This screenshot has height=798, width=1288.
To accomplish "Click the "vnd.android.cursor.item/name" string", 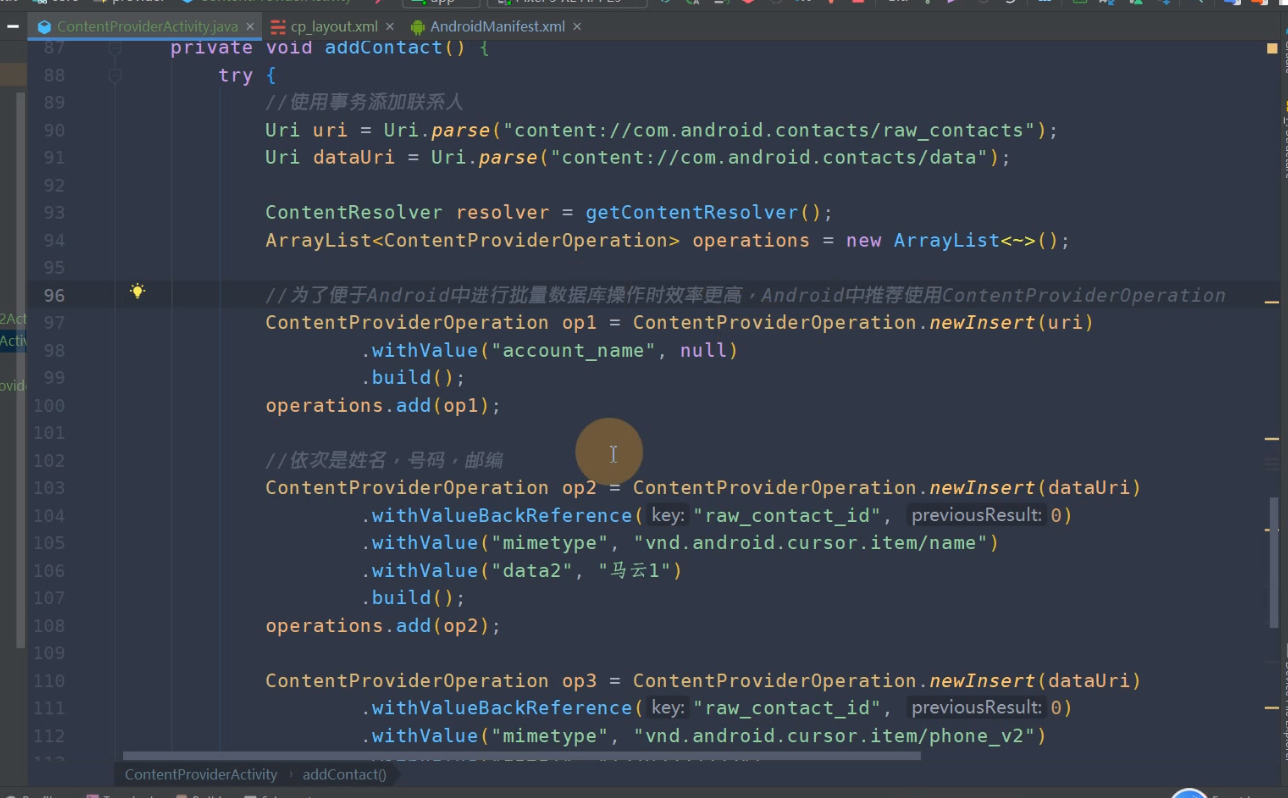I will (811, 543).
